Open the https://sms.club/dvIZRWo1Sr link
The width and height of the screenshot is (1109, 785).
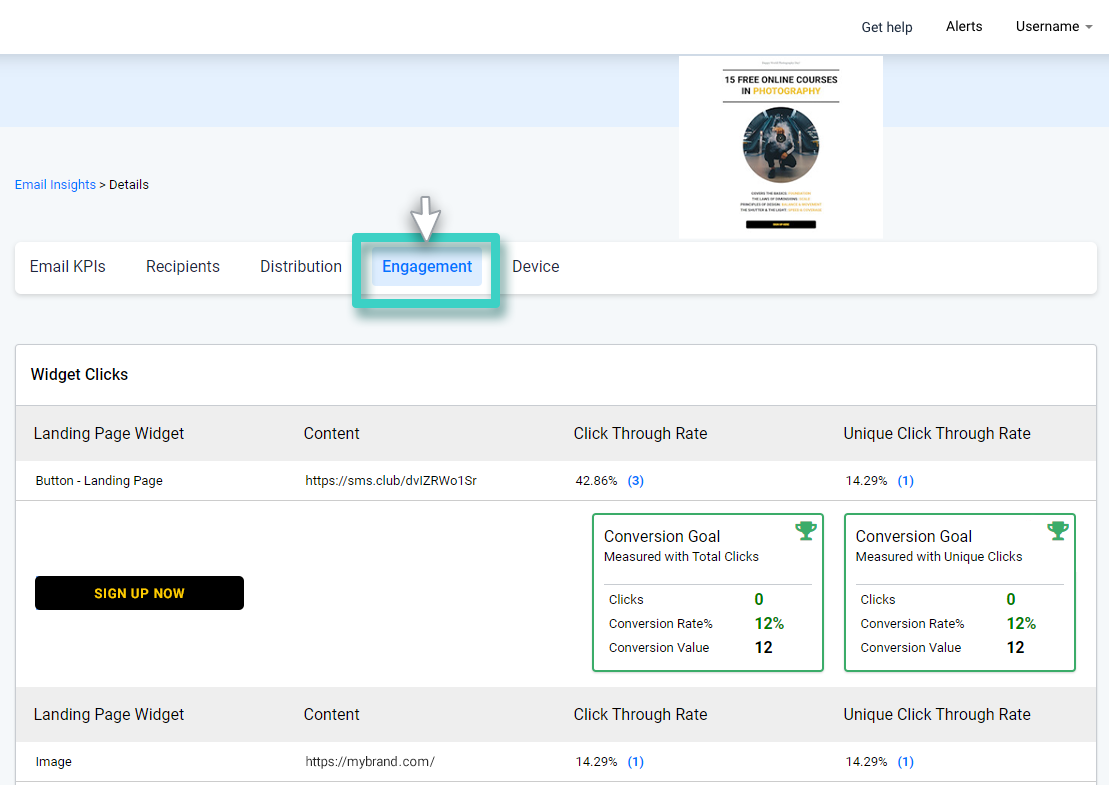390,480
